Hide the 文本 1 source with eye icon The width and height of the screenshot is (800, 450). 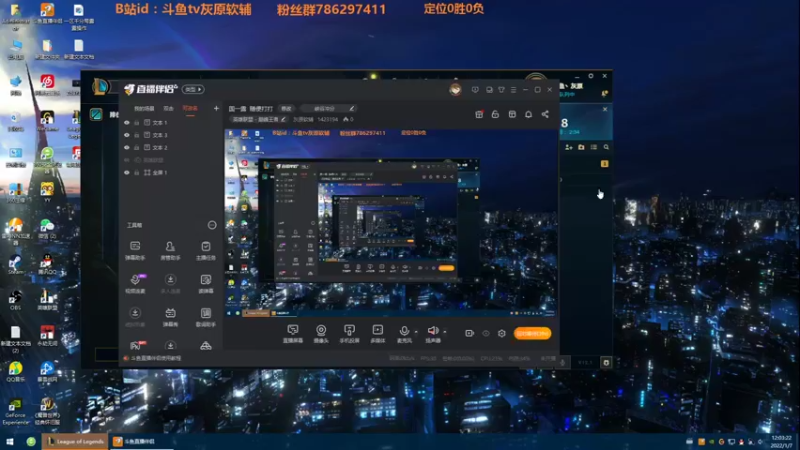pos(127,122)
